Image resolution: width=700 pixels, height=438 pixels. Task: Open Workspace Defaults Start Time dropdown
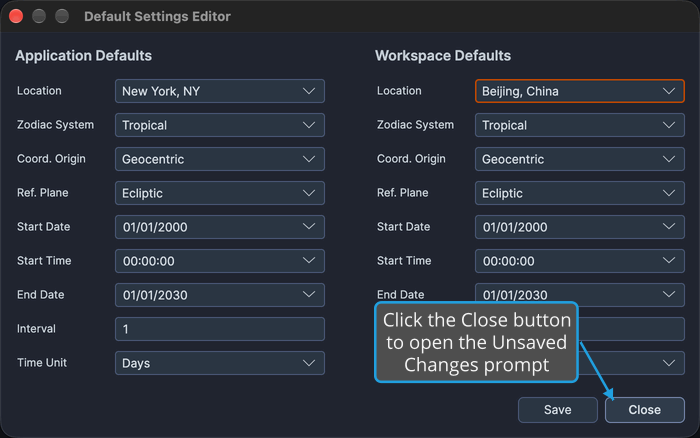tap(579, 261)
